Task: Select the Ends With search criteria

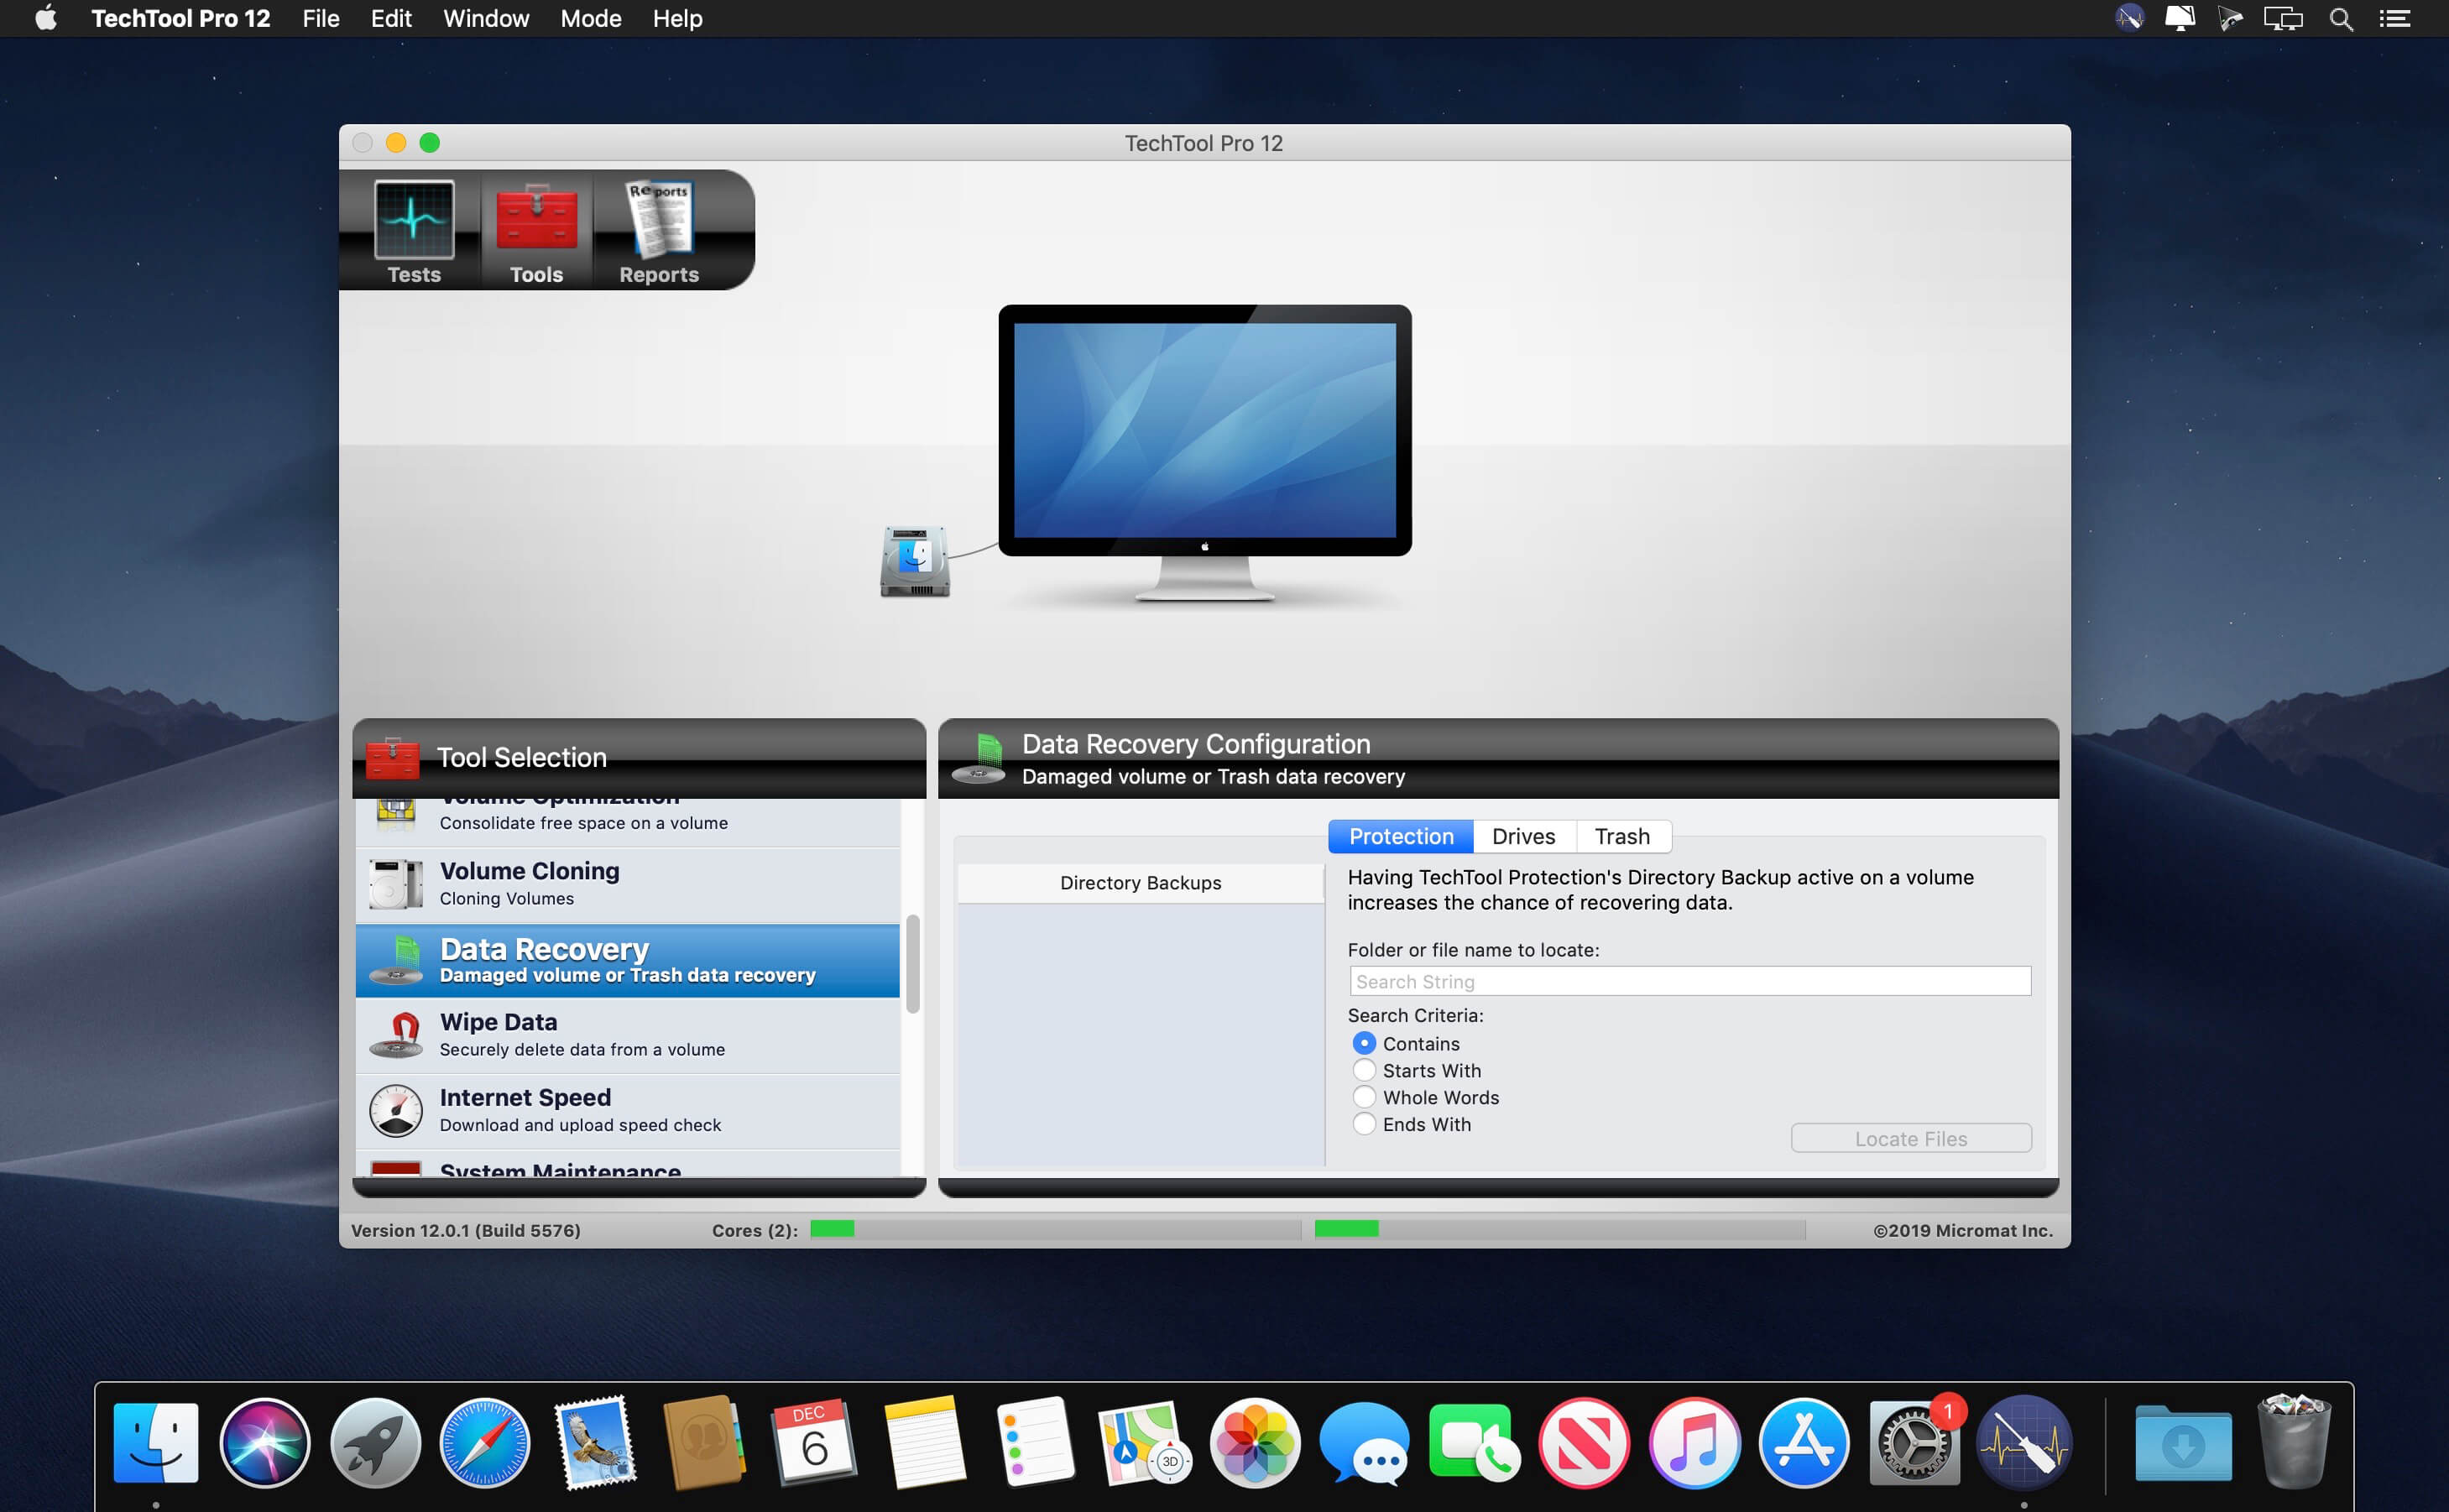Action: 1364,1124
